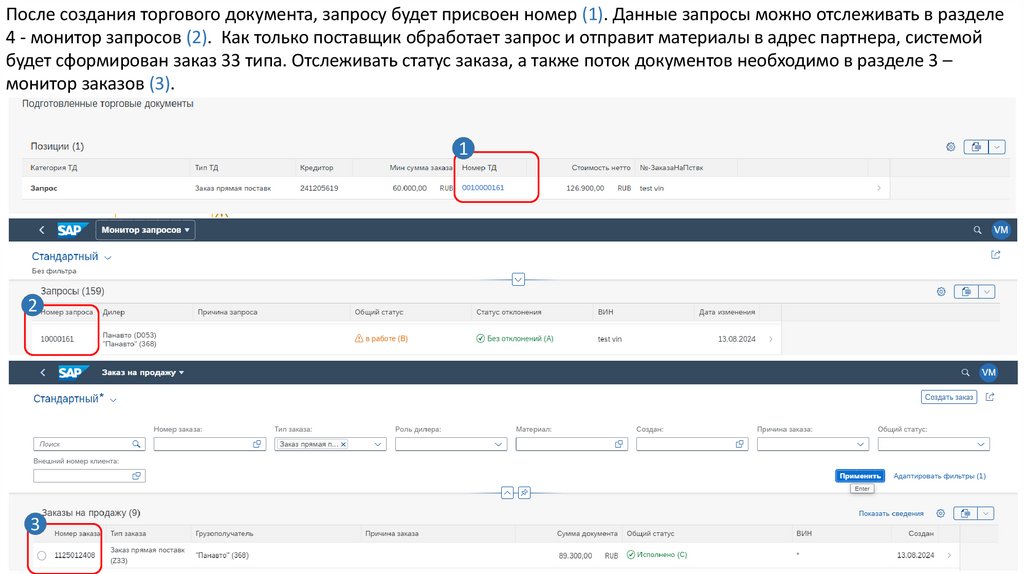Open VM user avatar in Заказ на продажу
Screen dimensions: 1024x574
click(x=989, y=372)
